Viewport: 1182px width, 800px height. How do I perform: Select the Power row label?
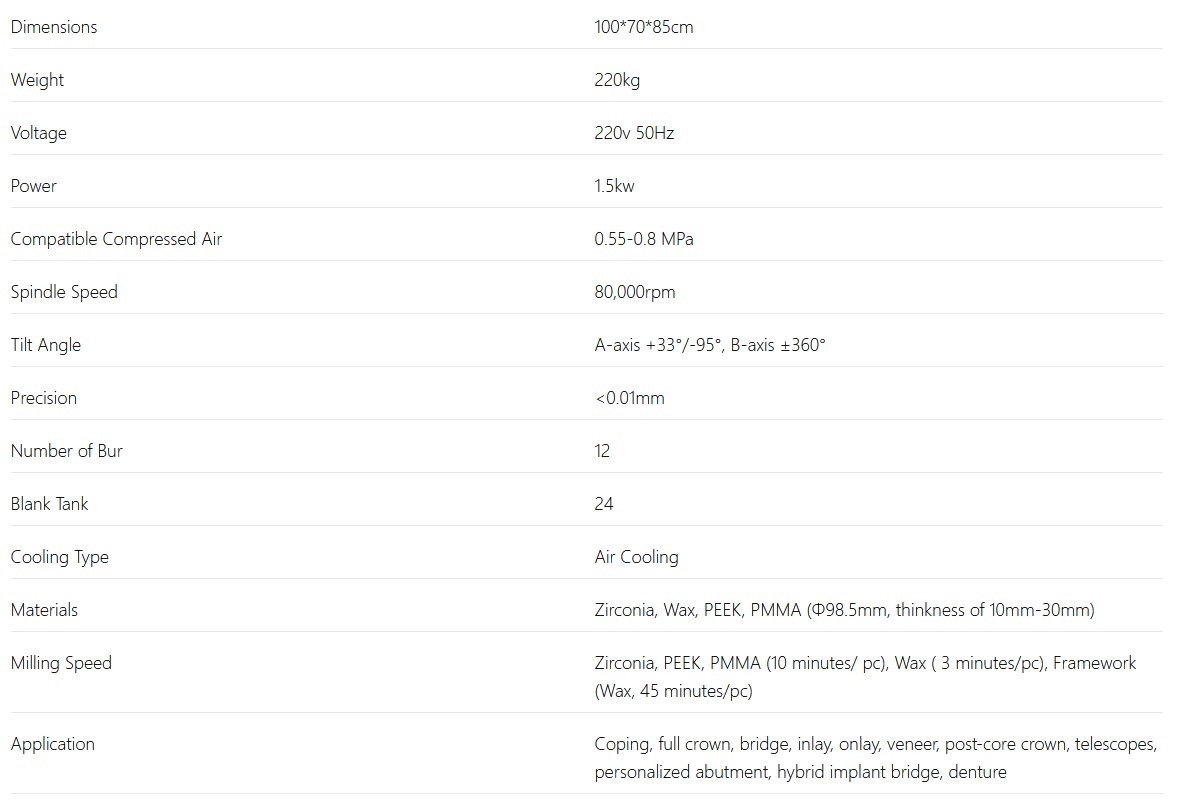[x=34, y=186]
